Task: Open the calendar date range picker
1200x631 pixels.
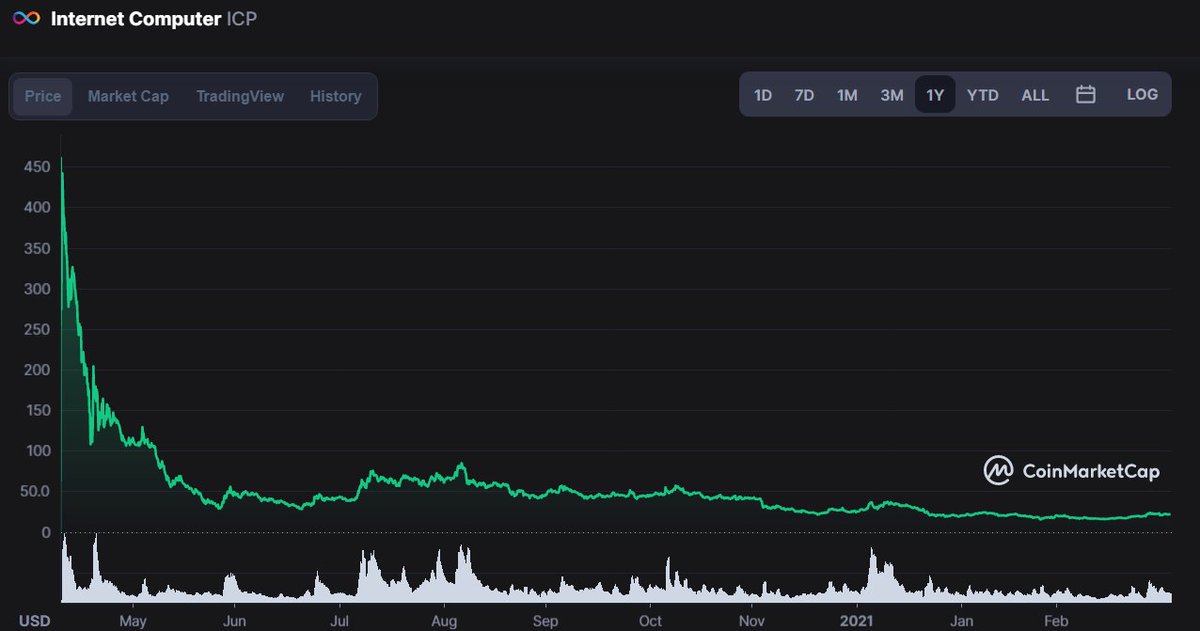Action: point(1086,95)
